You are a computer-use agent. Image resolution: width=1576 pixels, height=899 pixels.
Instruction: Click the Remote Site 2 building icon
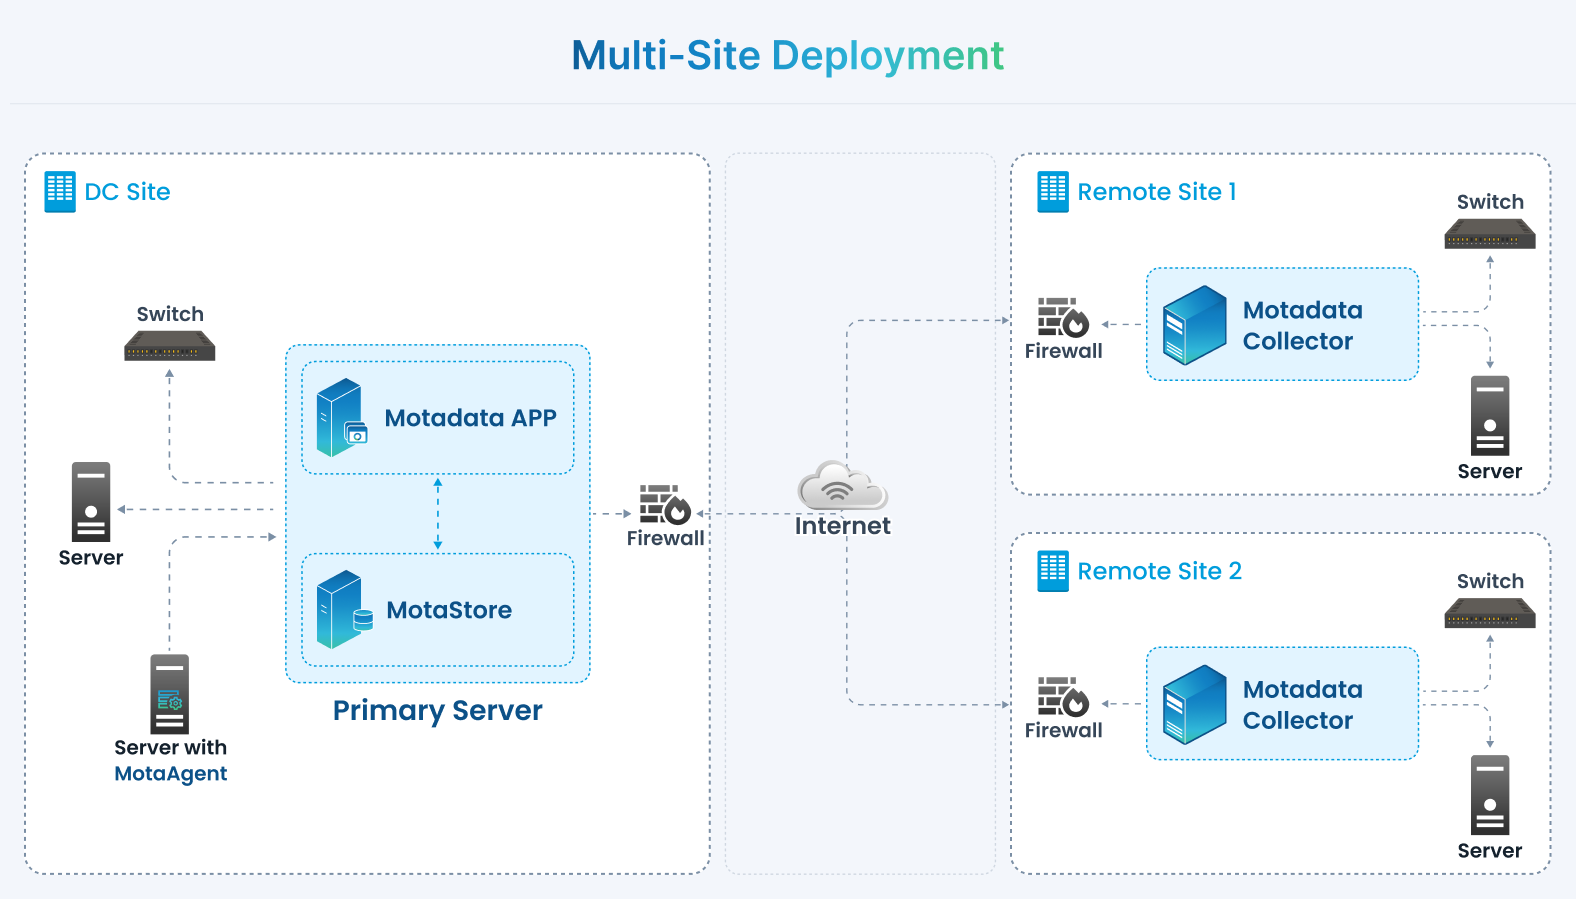coord(1053,572)
